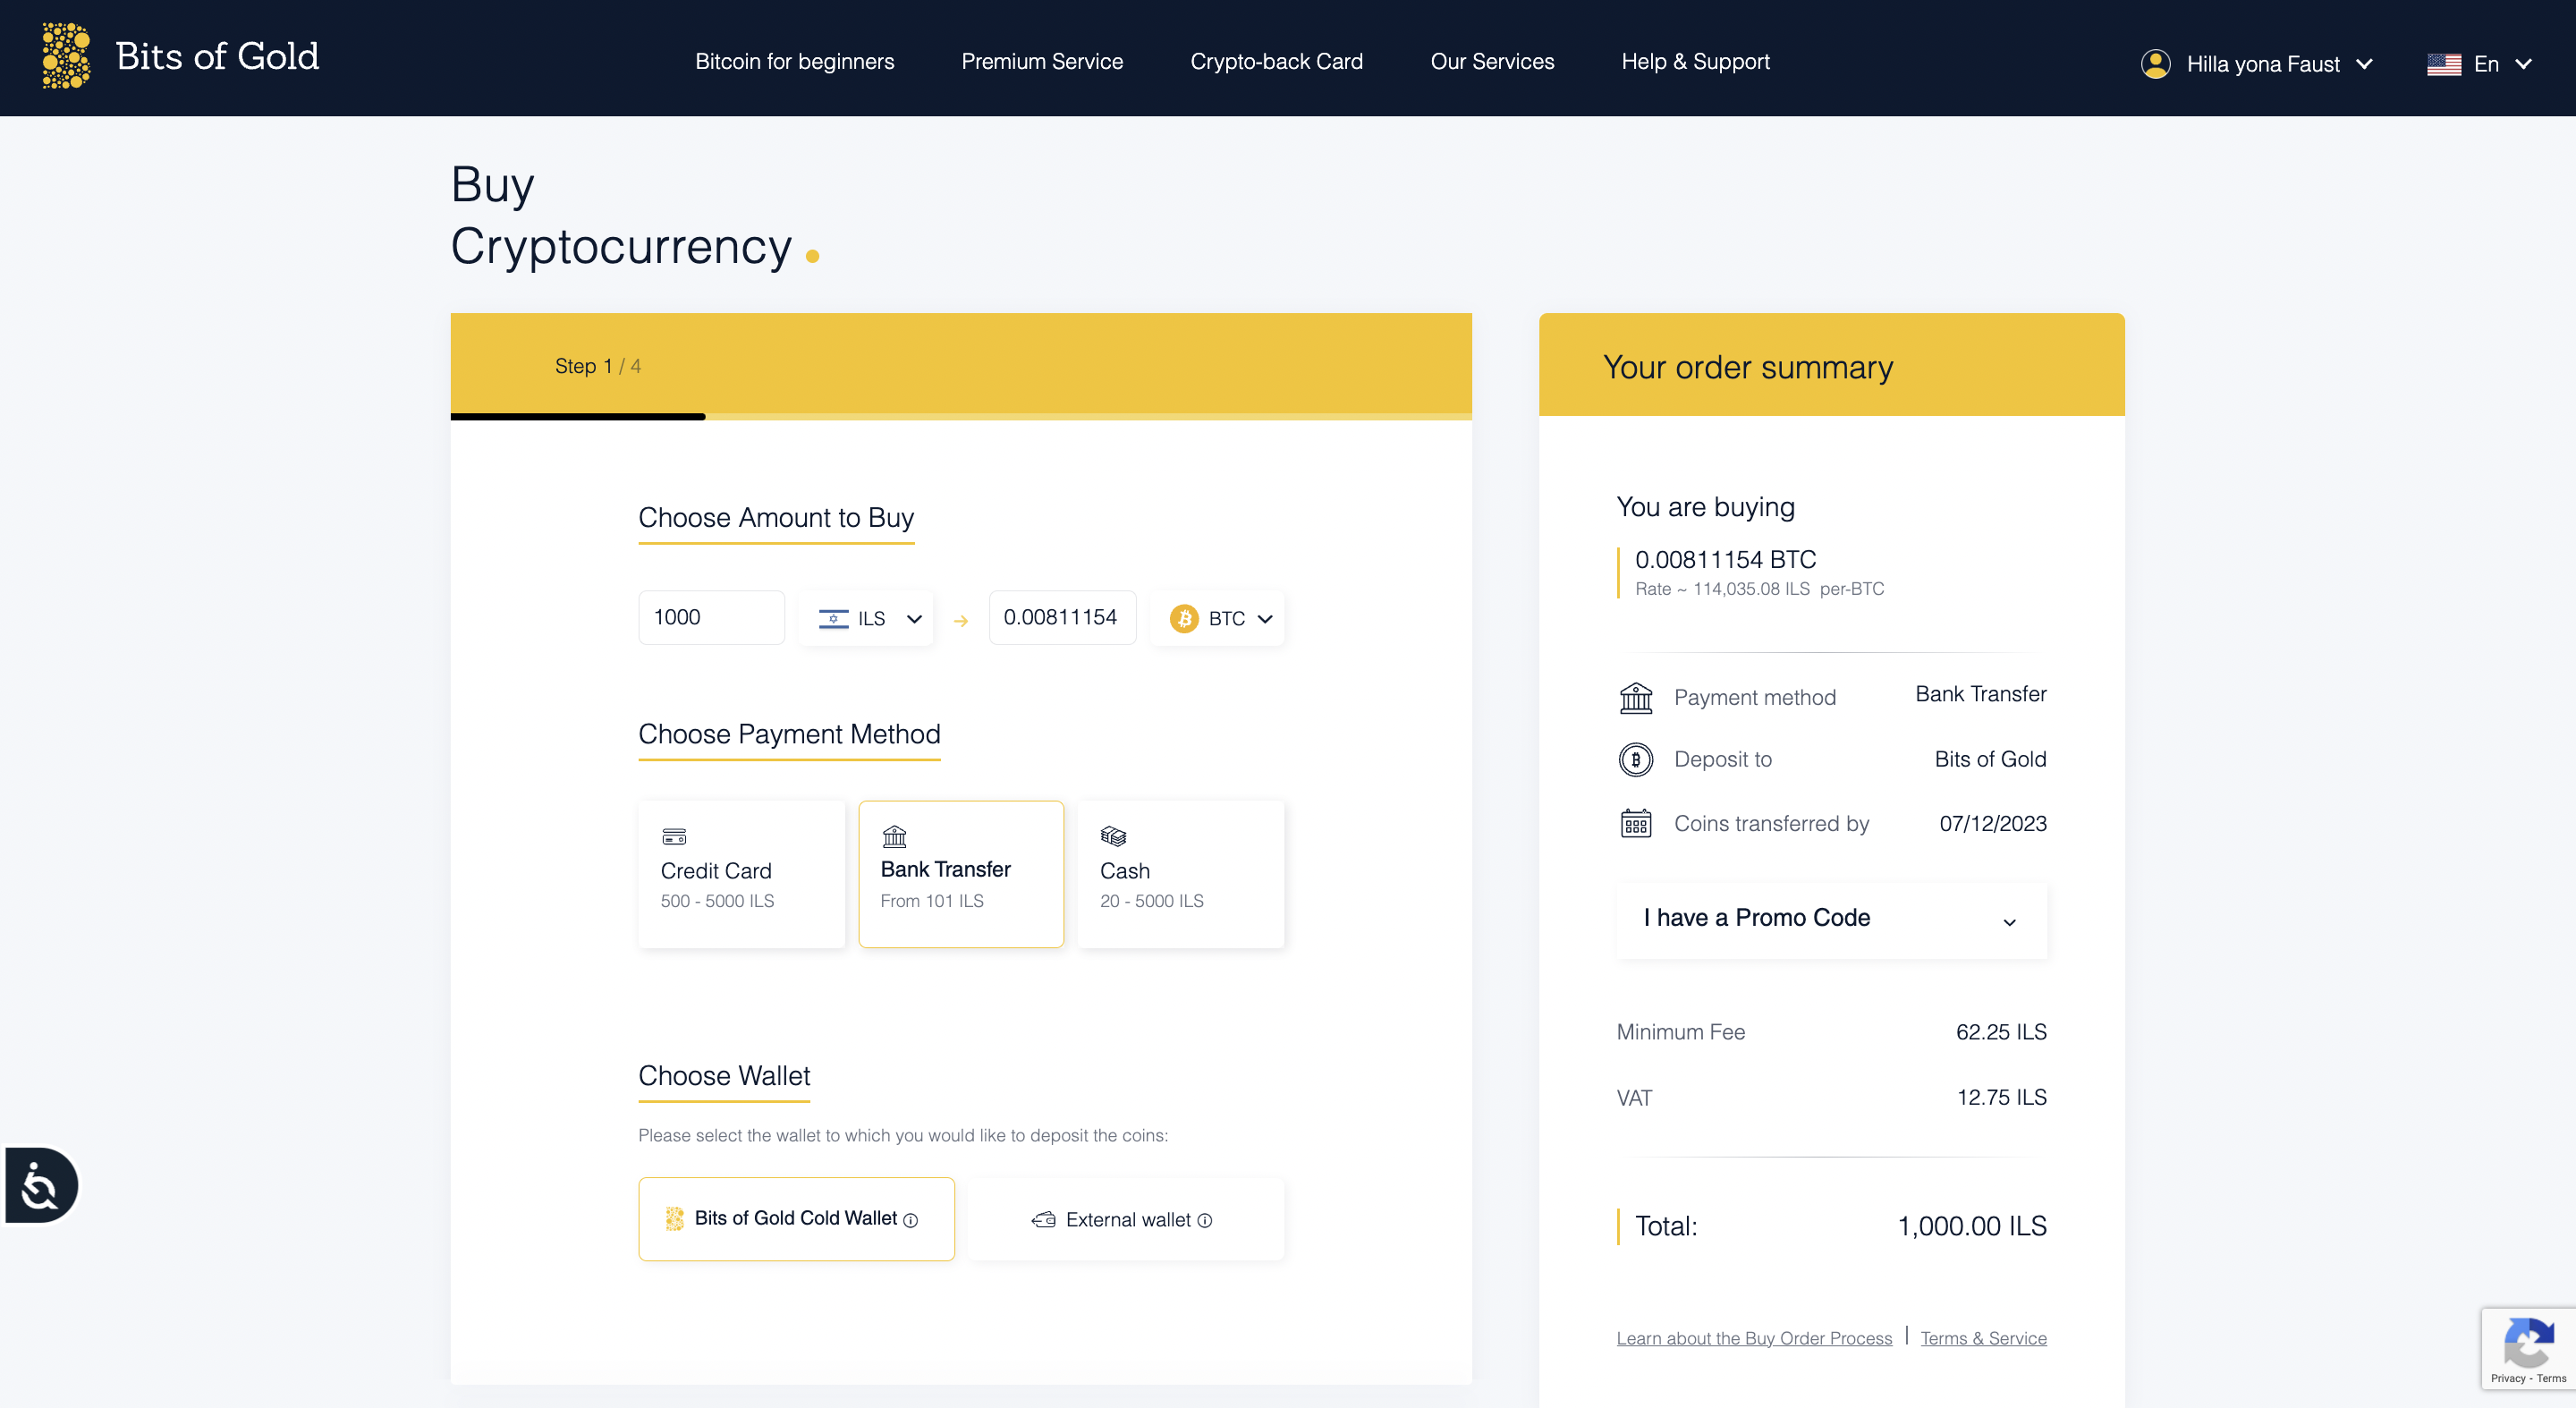Select the Bits of Gold Cold Wallet
This screenshot has height=1408, width=2576.
(796, 1217)
